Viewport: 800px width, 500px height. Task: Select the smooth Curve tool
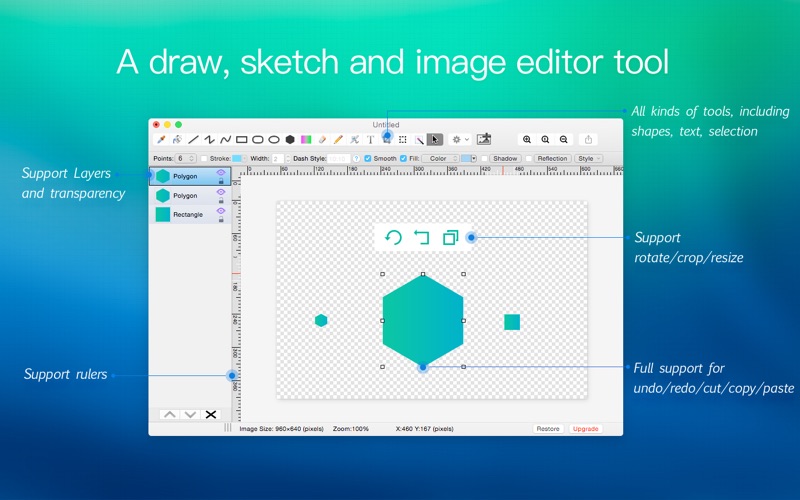226,139
